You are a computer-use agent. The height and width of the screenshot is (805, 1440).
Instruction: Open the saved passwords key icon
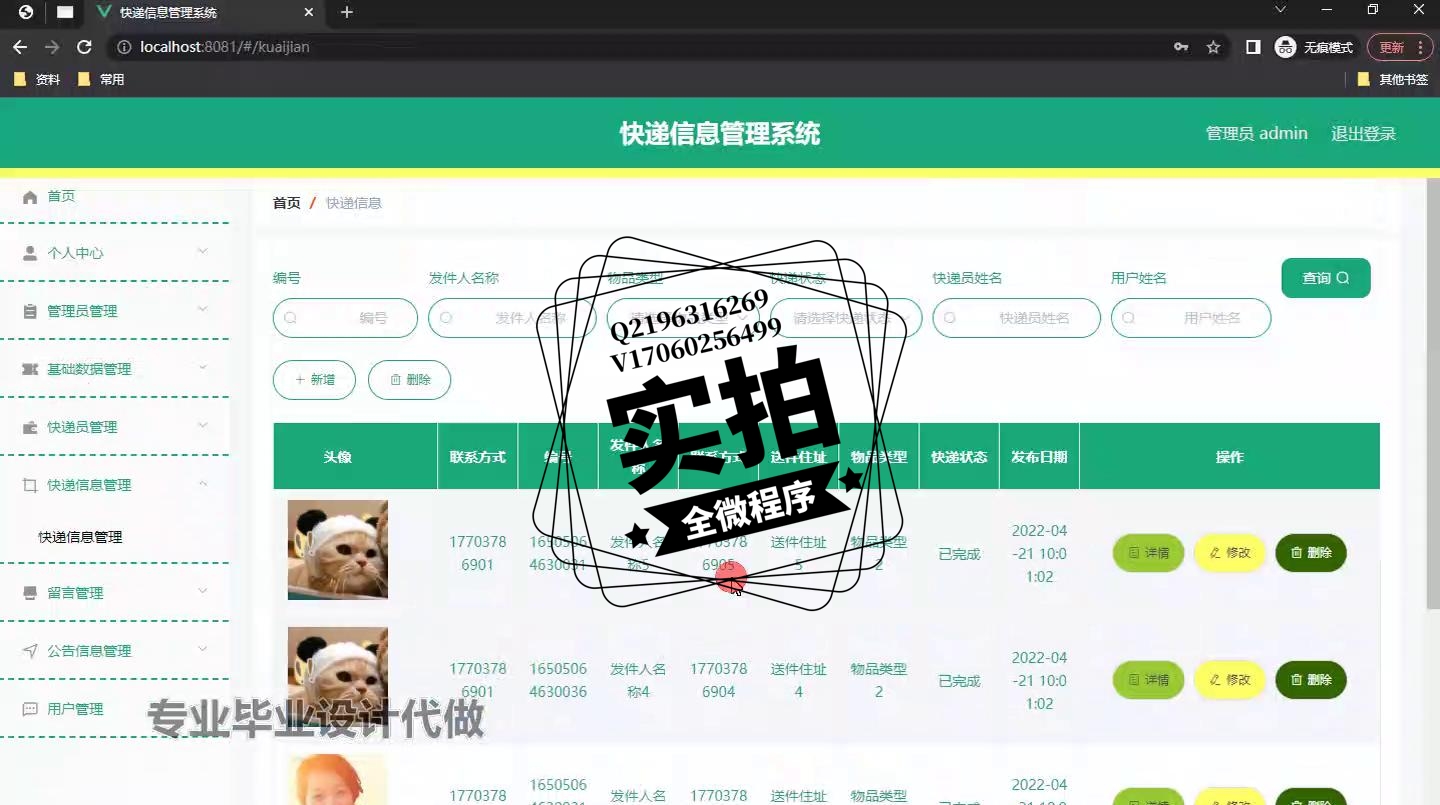(x=1181, y=47)
